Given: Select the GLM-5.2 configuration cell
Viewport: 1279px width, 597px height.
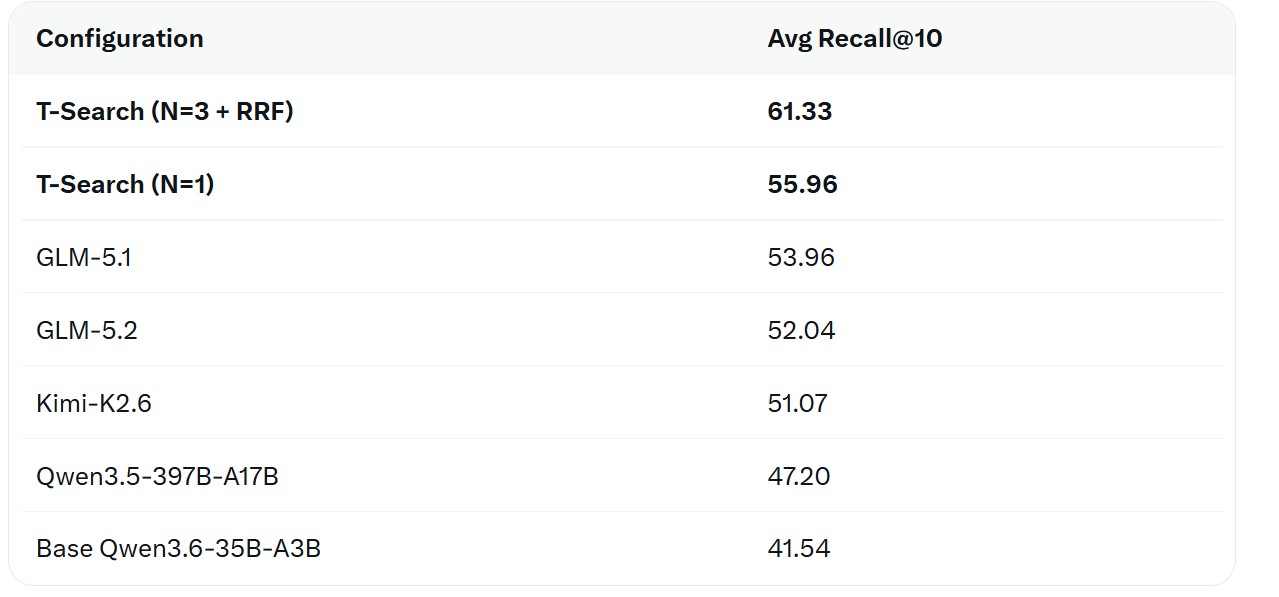Looking at the screenshot, I should tap(87, 331).
